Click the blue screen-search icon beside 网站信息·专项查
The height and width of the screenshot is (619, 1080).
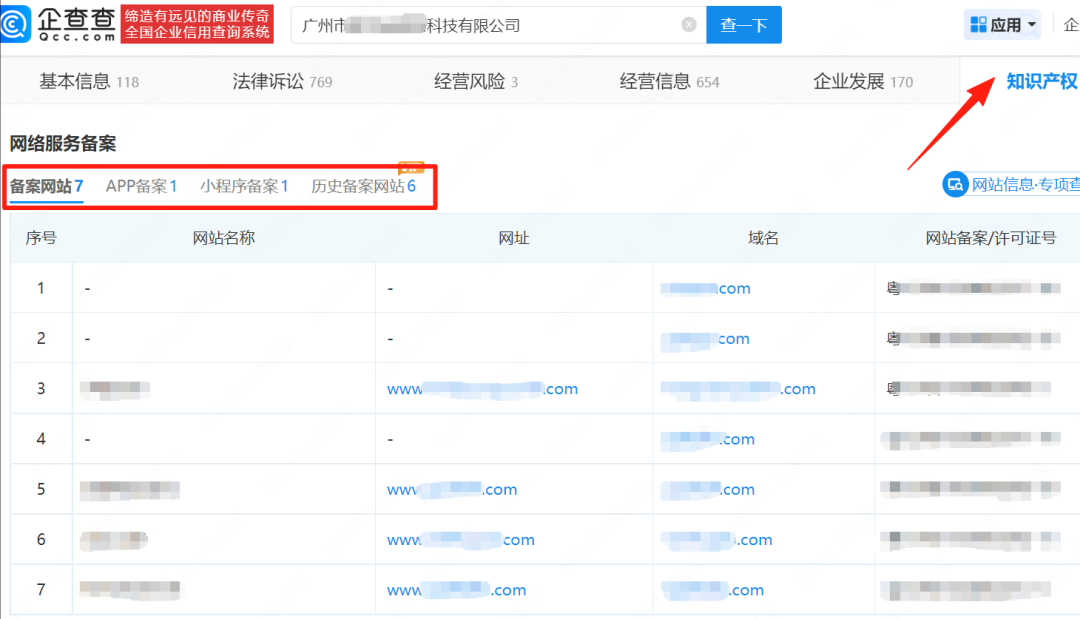click(x=956, y=184)
